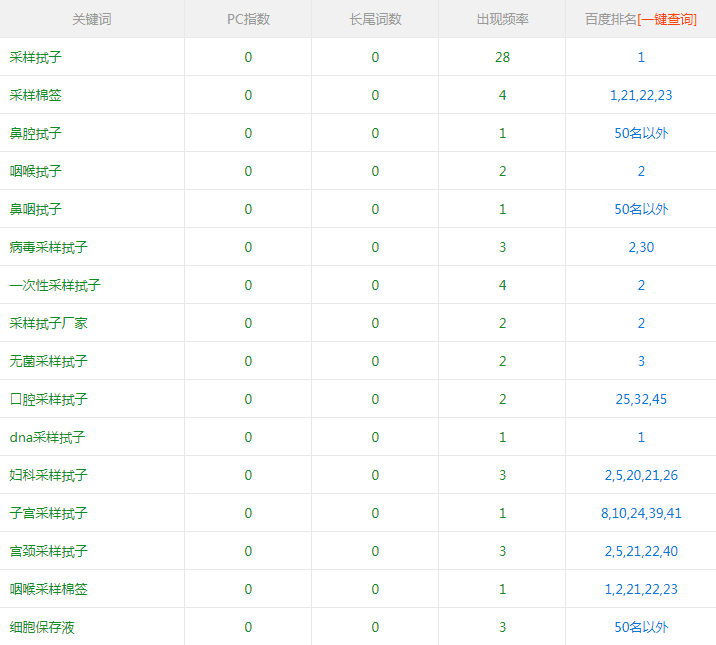
Task: Open ranking 2,30 for 病毒采样拭子
Action: pos(641,247)
